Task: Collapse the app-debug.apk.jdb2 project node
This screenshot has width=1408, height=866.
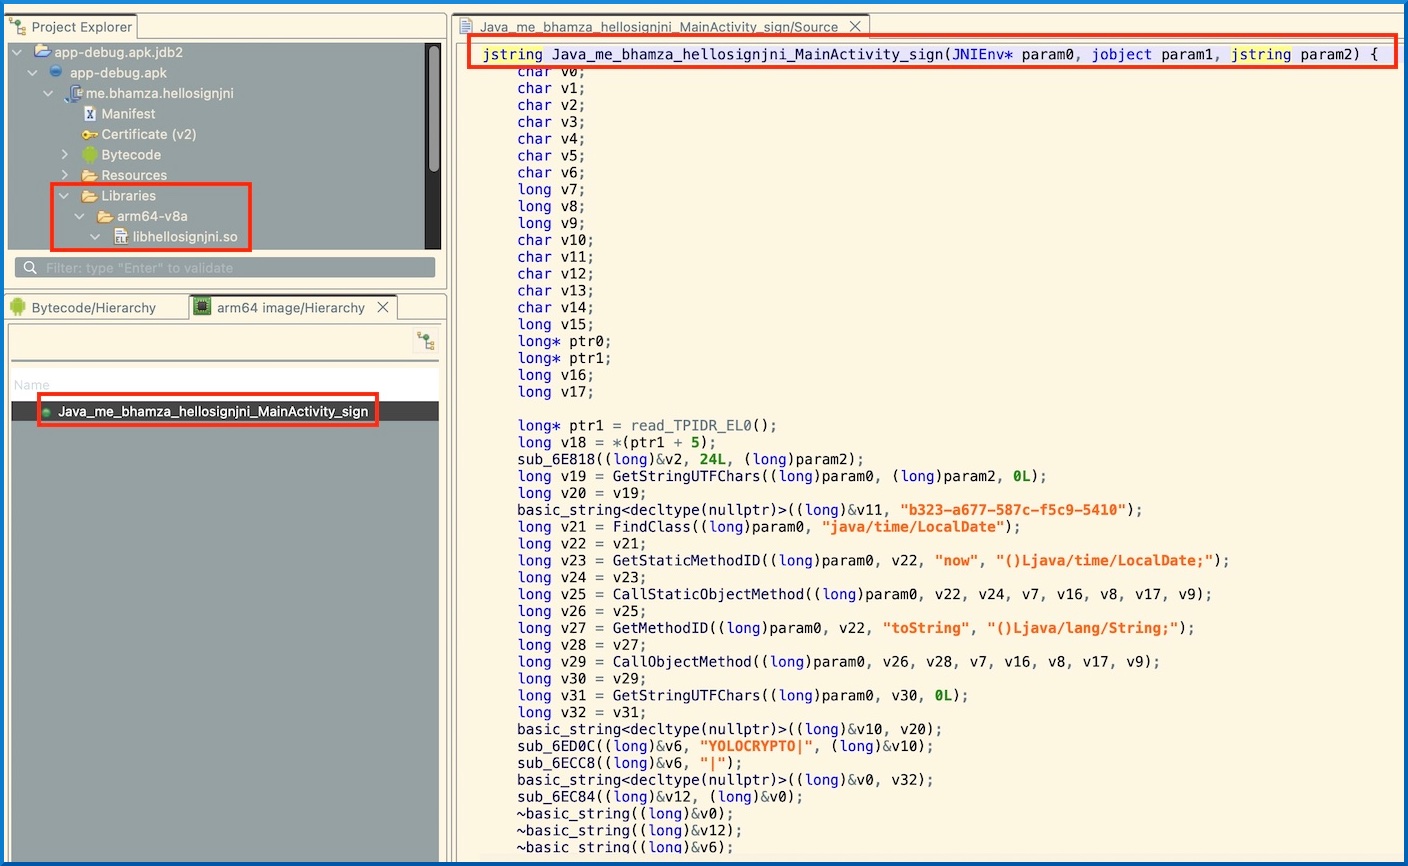Action: click(17, 52)
